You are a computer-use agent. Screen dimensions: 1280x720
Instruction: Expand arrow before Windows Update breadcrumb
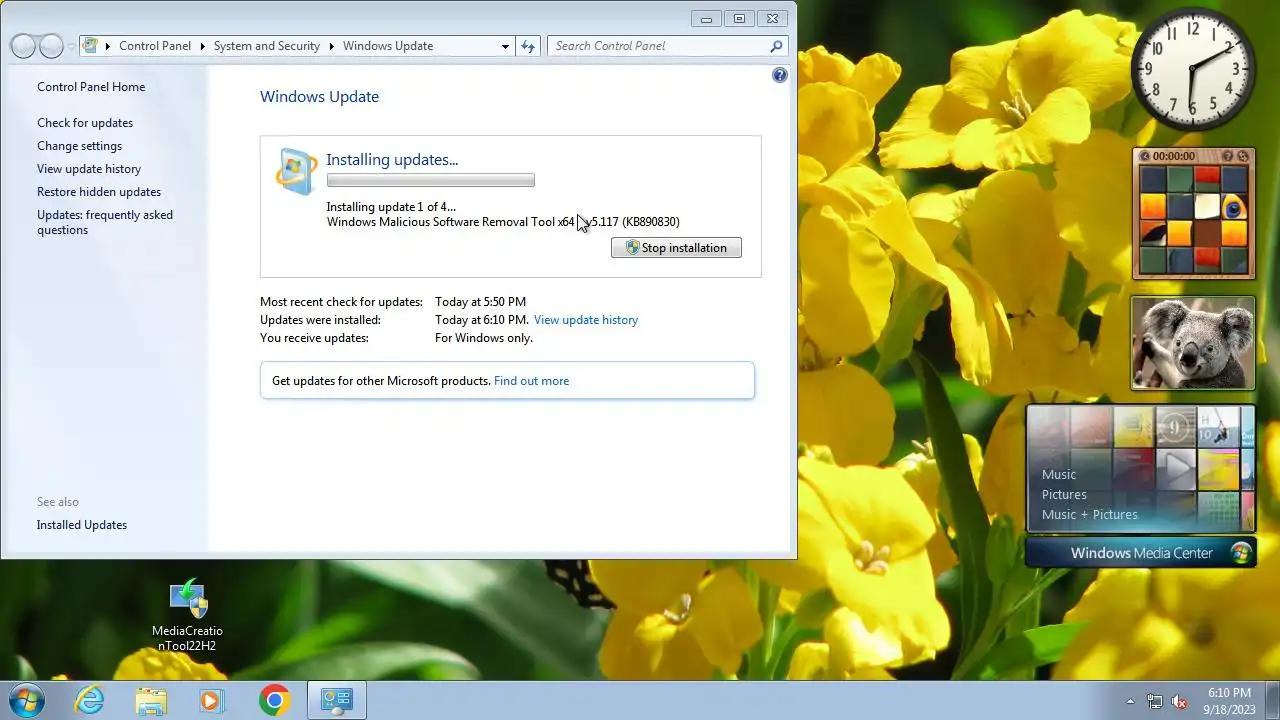[331, 46]
